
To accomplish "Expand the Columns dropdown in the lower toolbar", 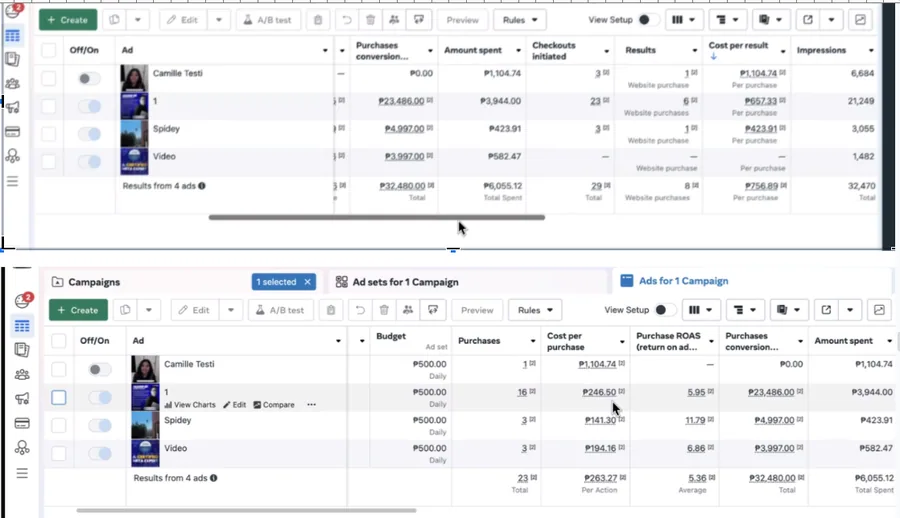I will point(700,310).
